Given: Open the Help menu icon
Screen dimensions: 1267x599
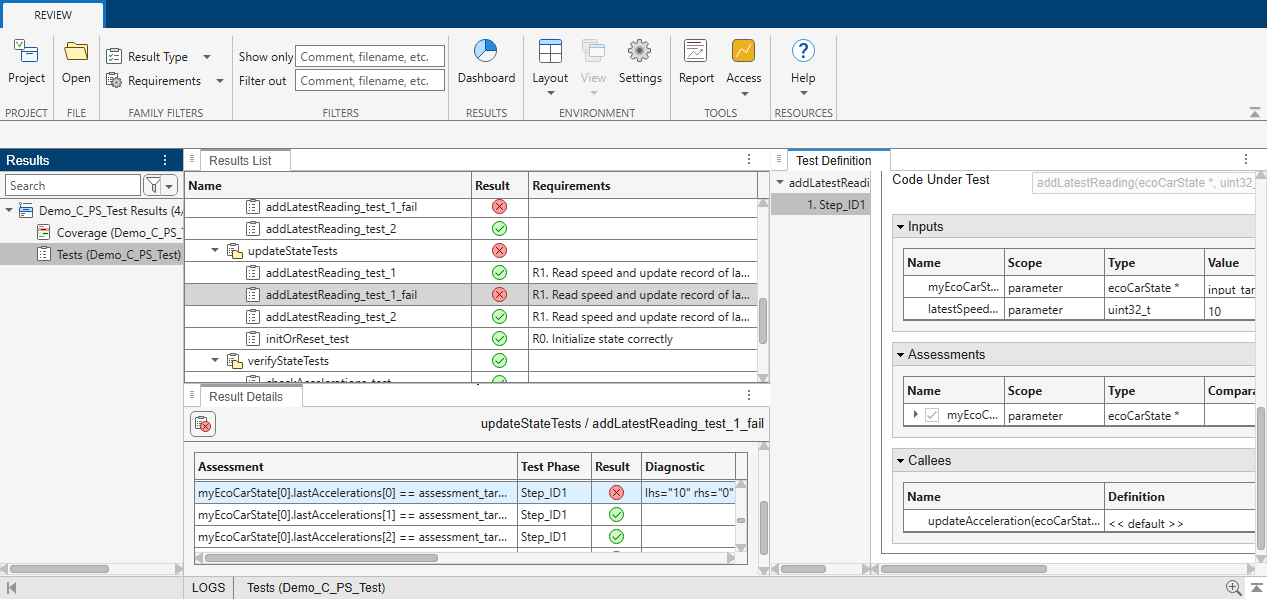Looking at the screenshot, I should point(803,51).
